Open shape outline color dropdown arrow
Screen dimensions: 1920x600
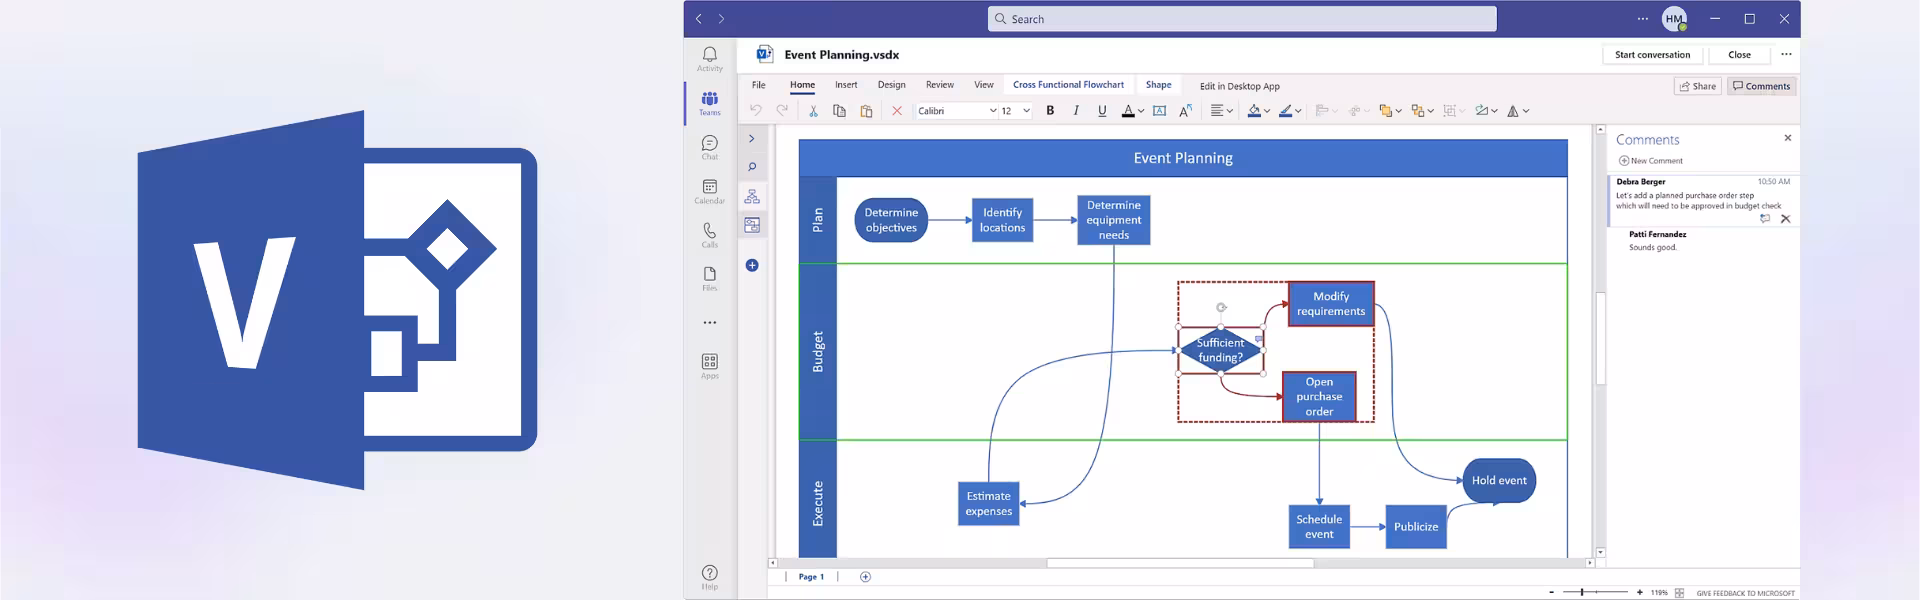(1298, 112)
